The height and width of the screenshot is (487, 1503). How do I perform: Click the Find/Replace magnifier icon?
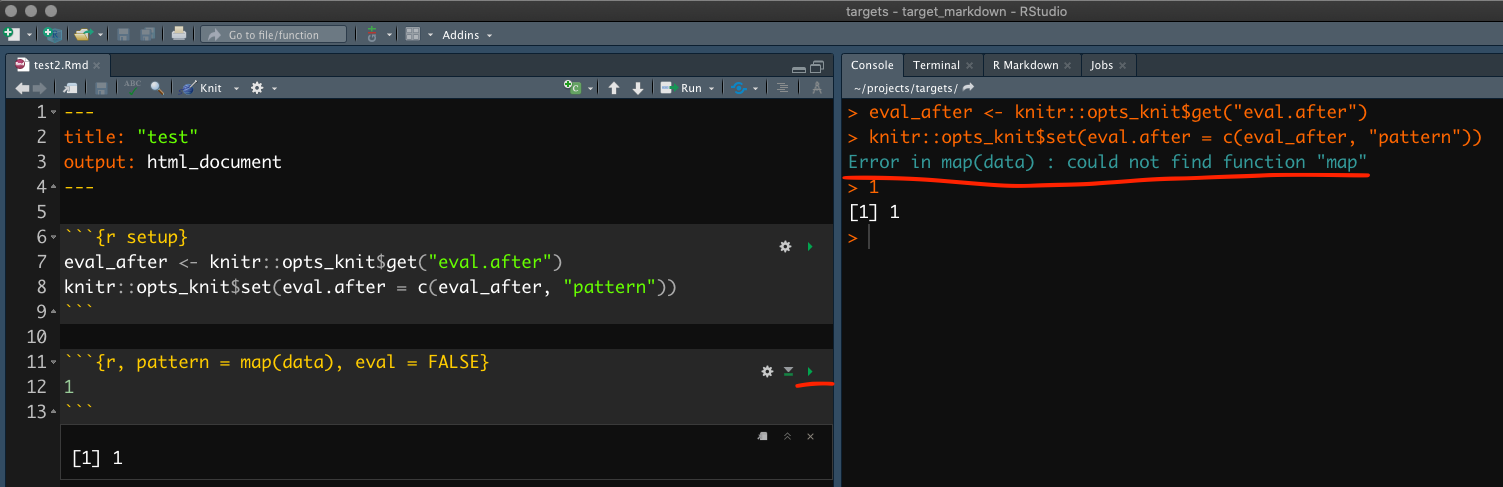pos(157,88)
